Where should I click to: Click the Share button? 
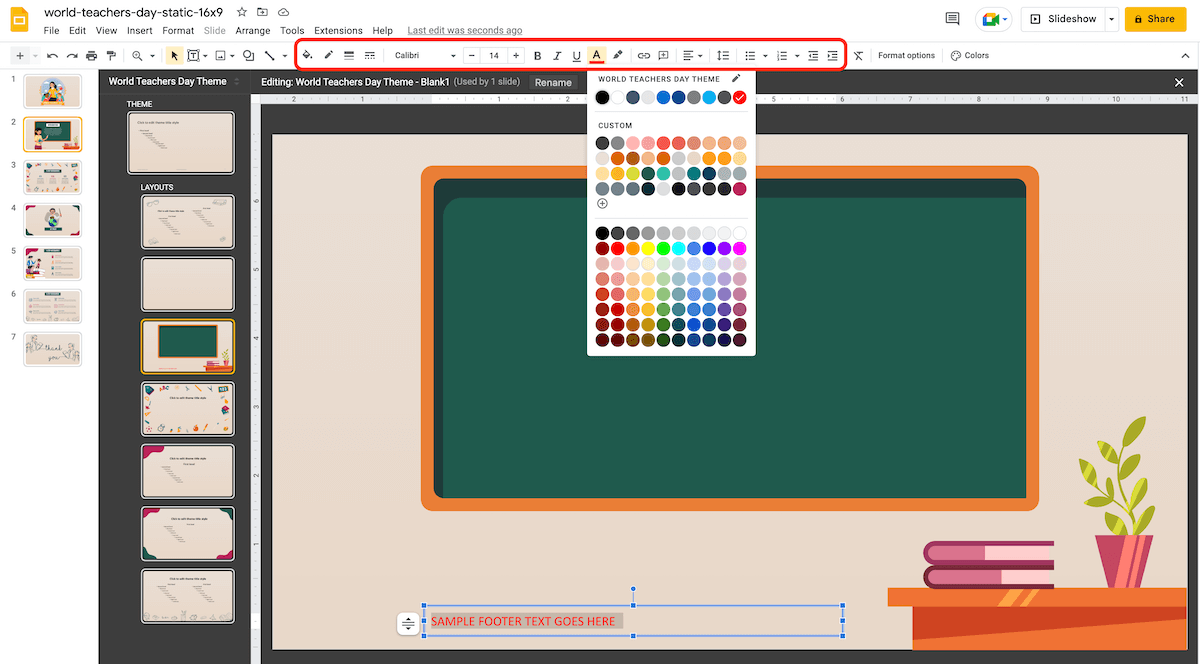click(1155, 19)
